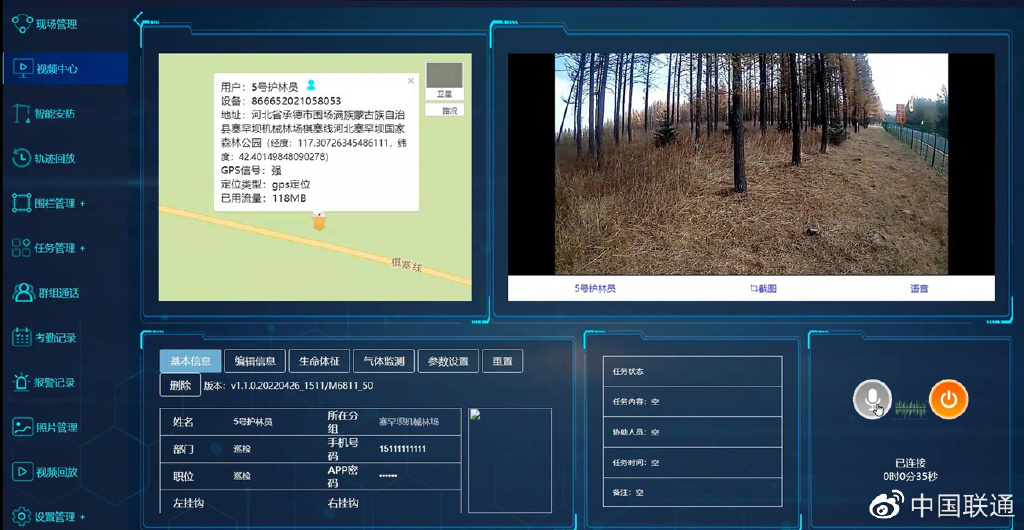Click the 智能安防 crane icon
1024x530 pixels.
click(22, 113)
